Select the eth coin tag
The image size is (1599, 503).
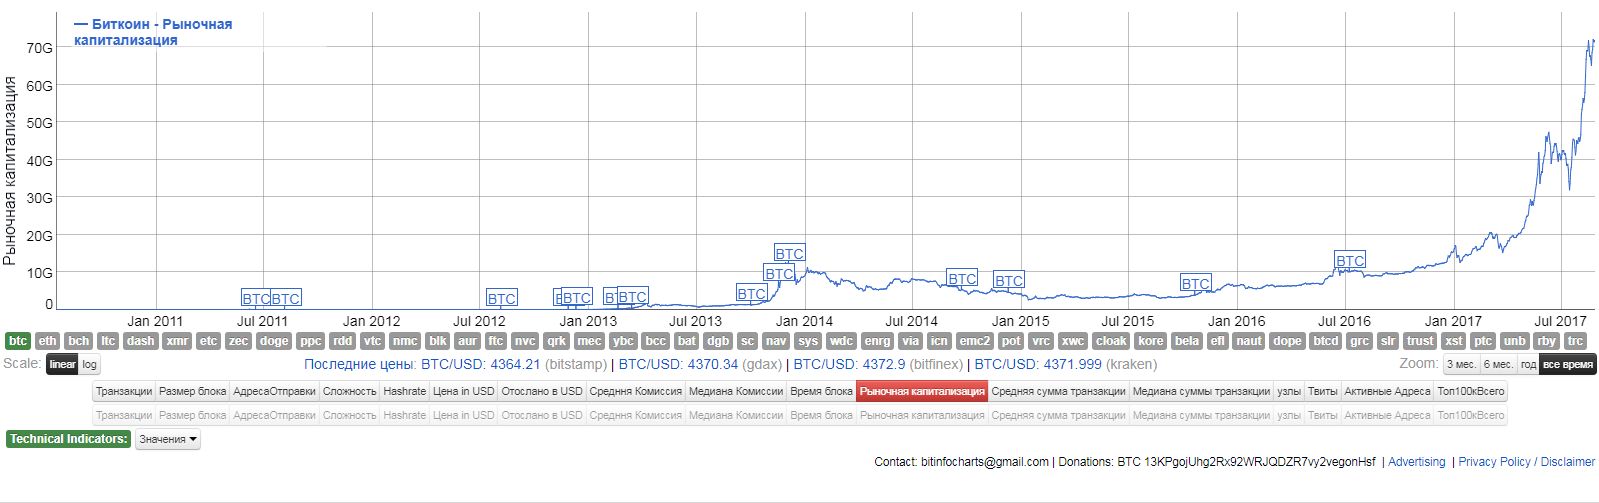[48, 341]
